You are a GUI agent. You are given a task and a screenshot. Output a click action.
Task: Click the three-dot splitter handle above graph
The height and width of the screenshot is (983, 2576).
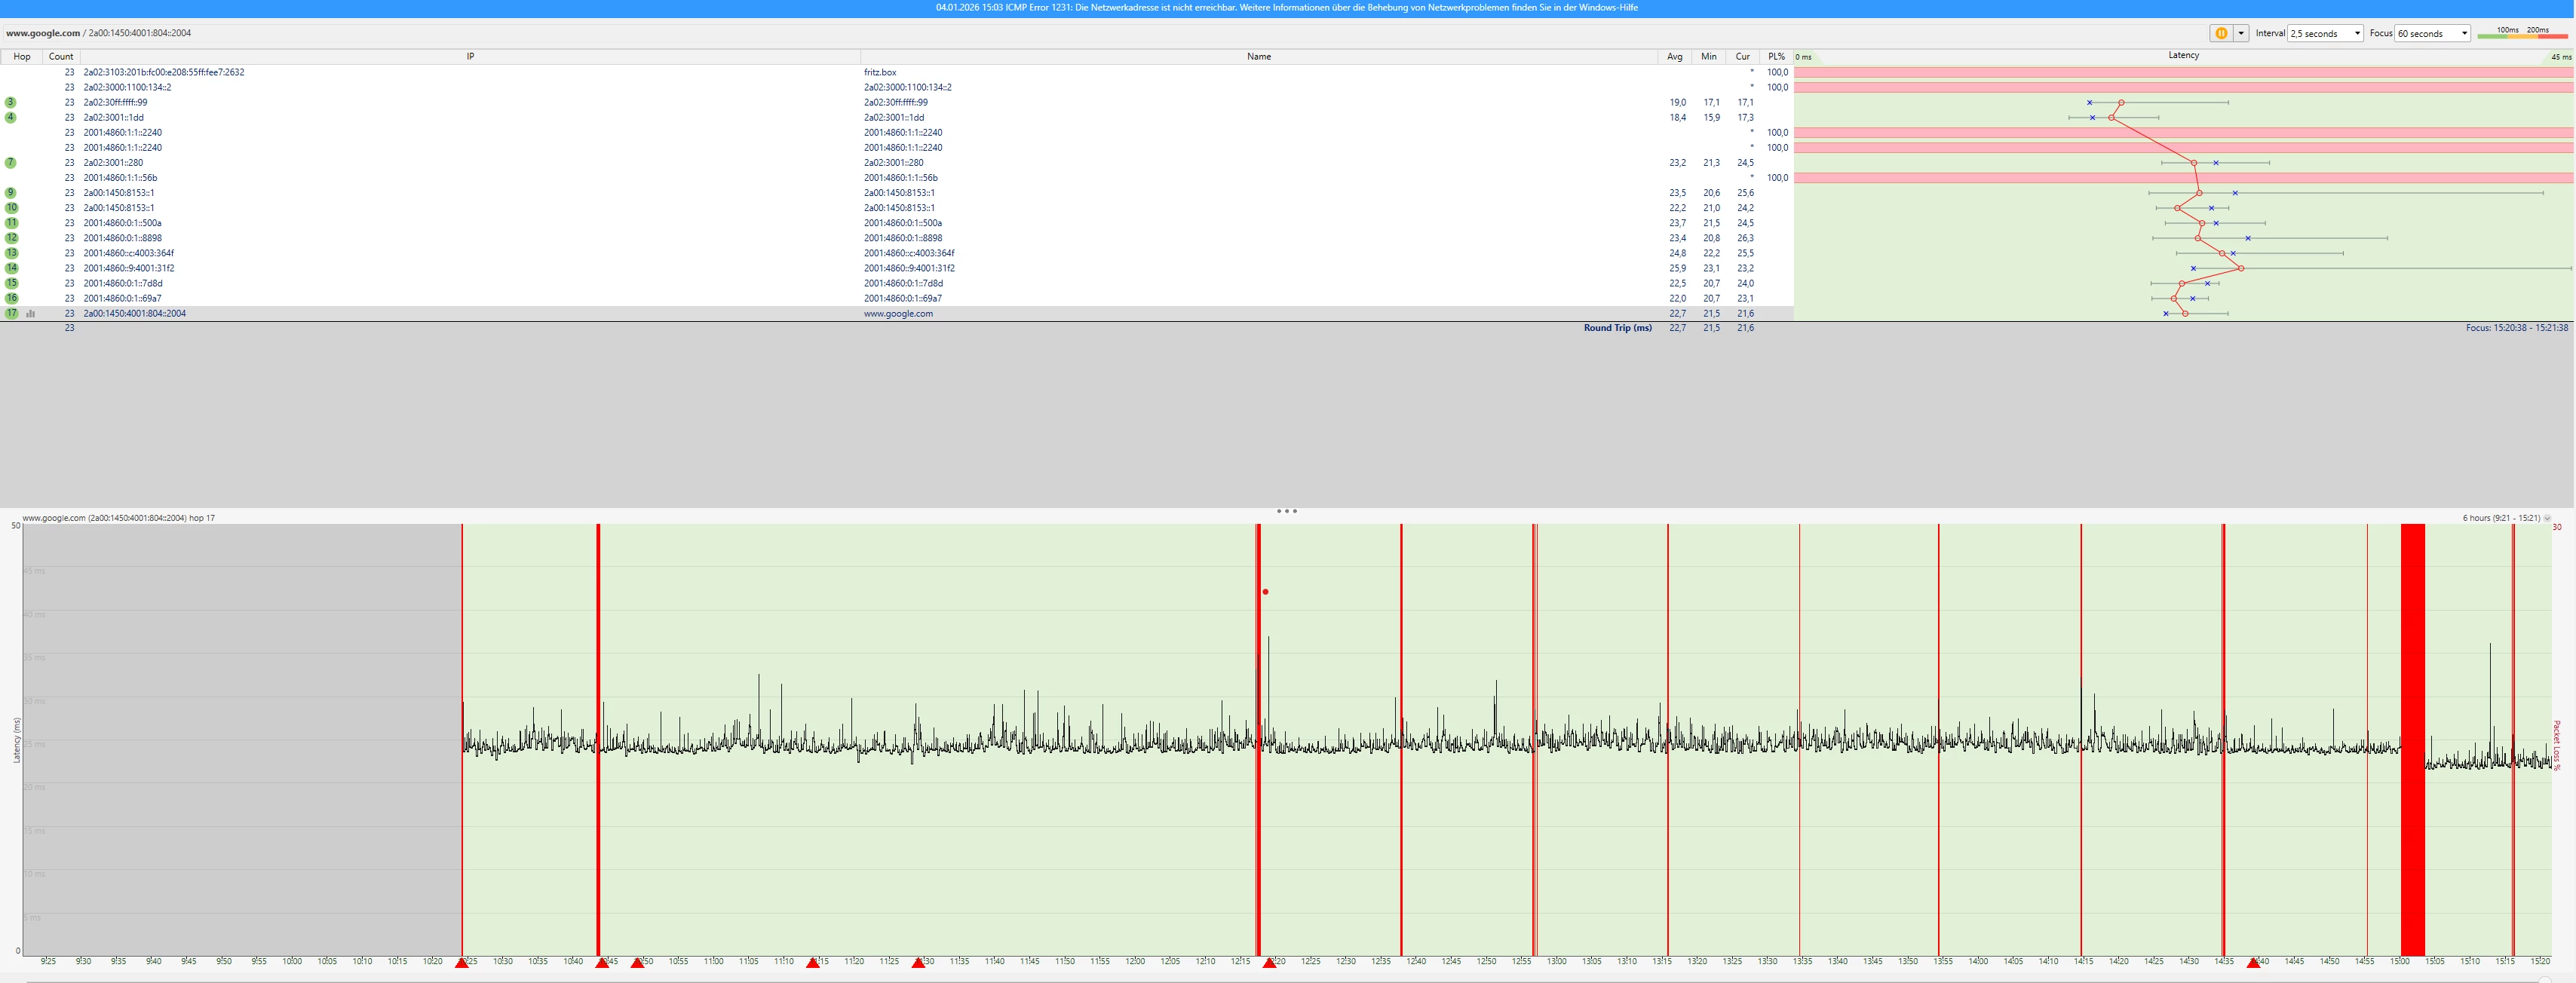[x=1287, y=511]
